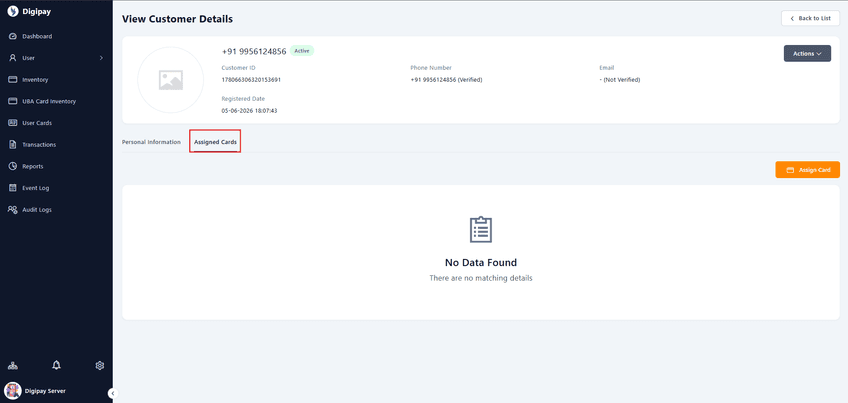Click the Transactions document icon
Viewport: 848px width, 403px height.
(13, 144)
